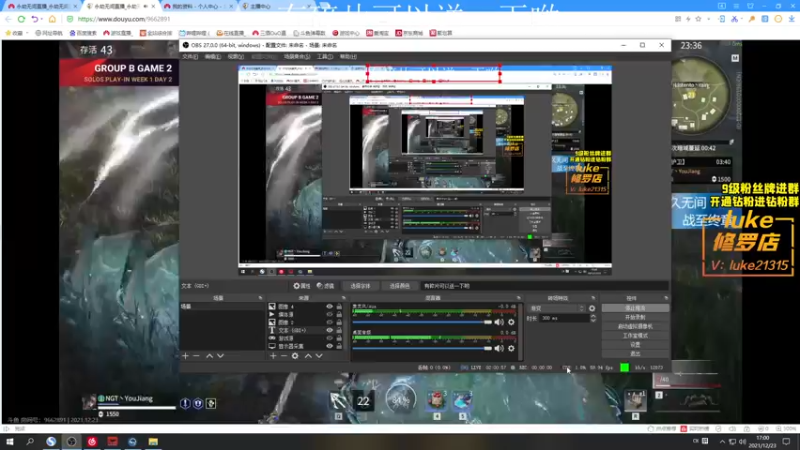Click the add source plus icon

coord(273,356)
